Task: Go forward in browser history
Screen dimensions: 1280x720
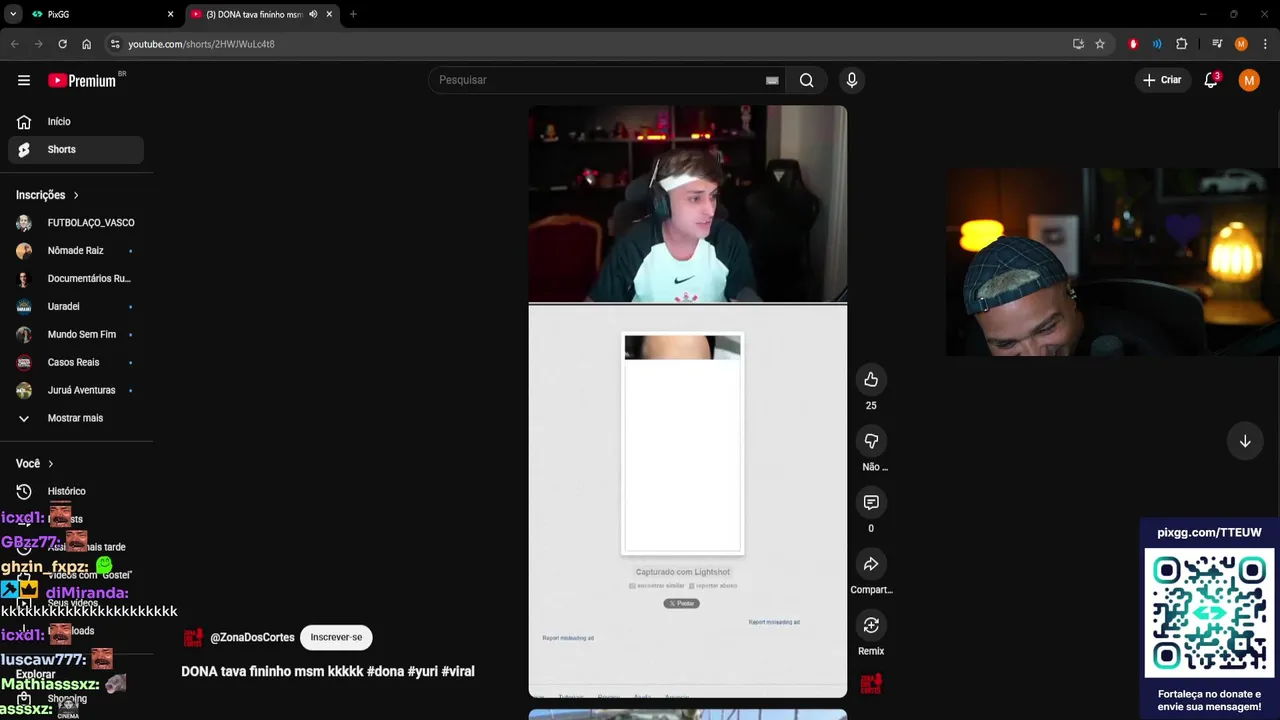Action: 38,44
